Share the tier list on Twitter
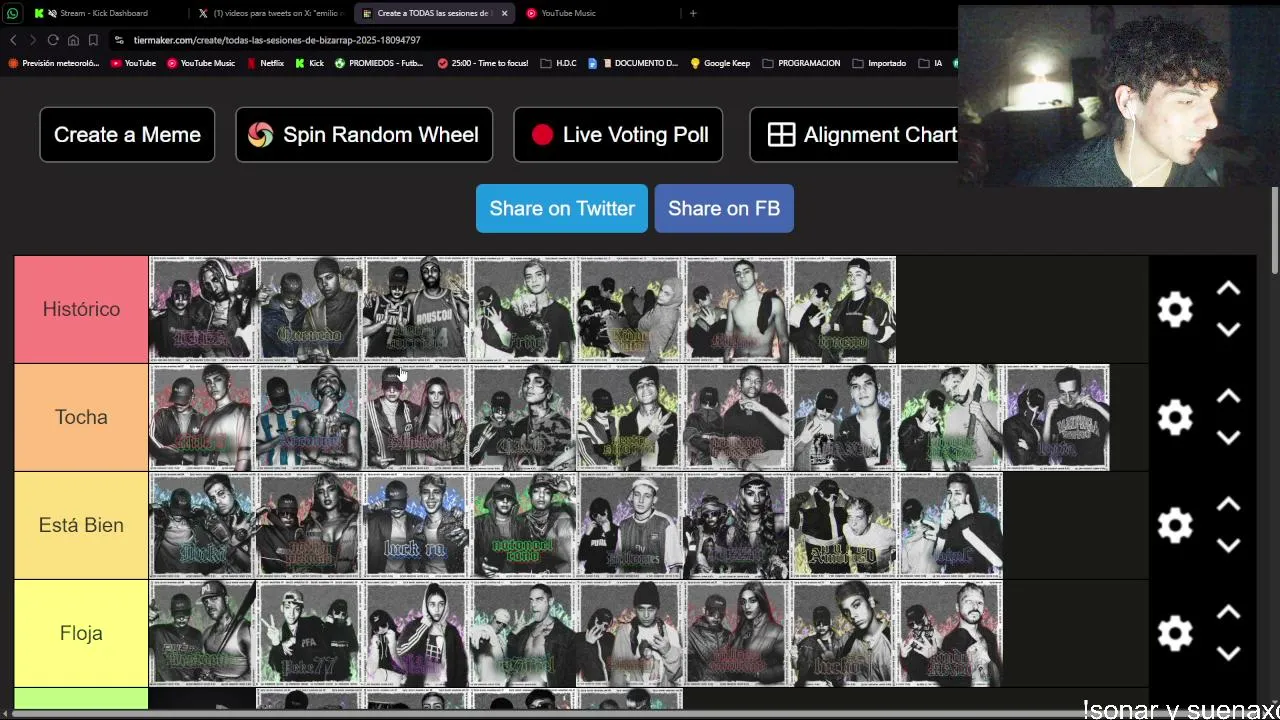Image resolution: width=1280 pixels, height=720 pixels. 562,208
